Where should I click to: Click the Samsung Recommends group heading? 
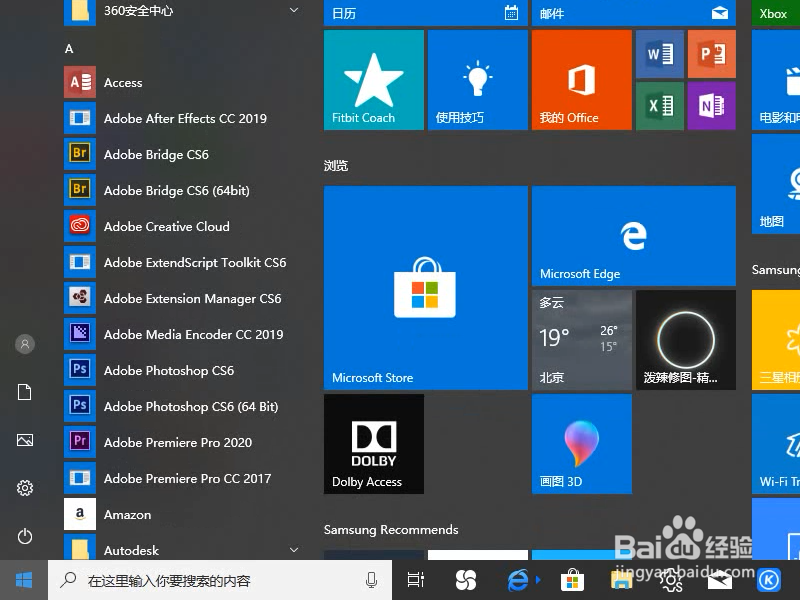point(391,530)
